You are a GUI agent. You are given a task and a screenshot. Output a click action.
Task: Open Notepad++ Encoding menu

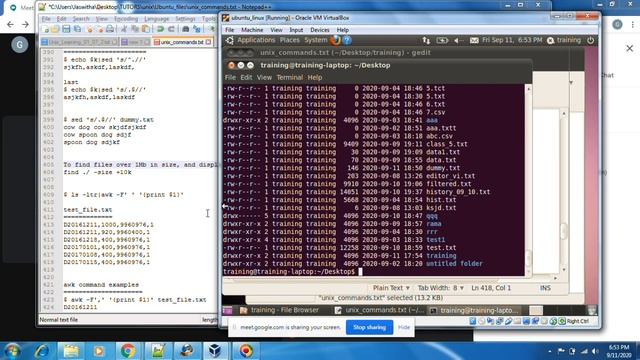tap(126, 19)
